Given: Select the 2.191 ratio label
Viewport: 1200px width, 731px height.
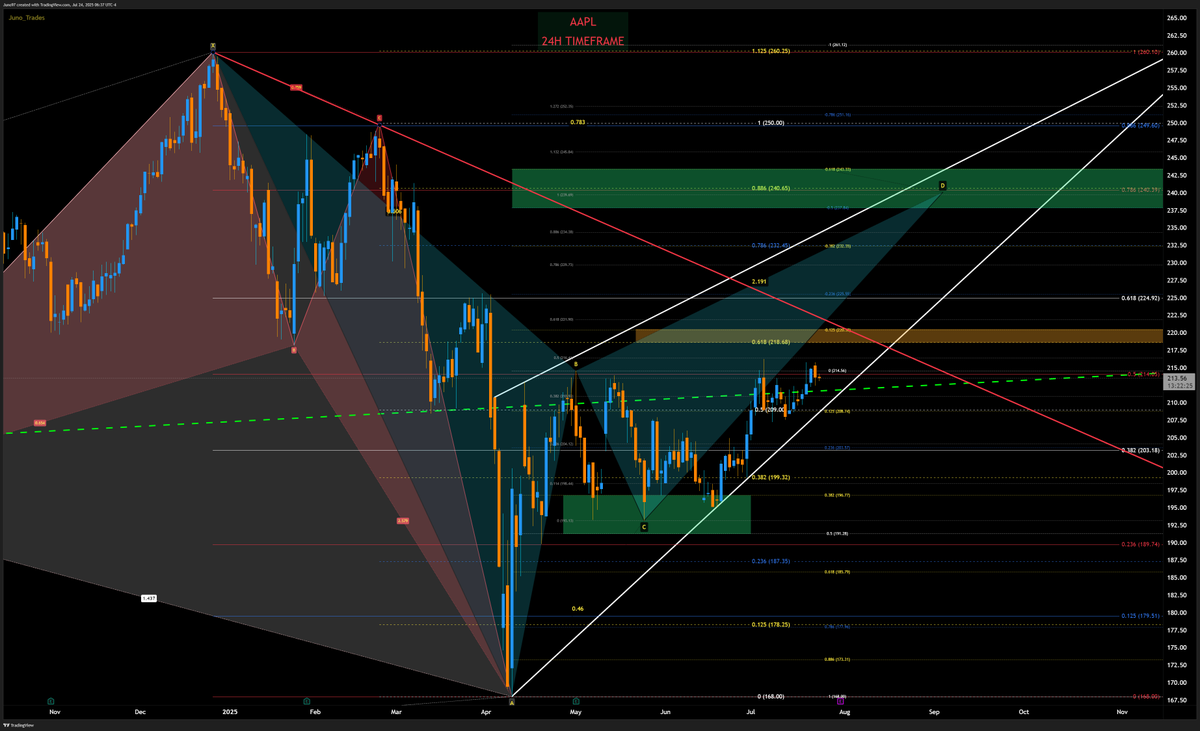Looking at the screenshot, I should [759, 283].
